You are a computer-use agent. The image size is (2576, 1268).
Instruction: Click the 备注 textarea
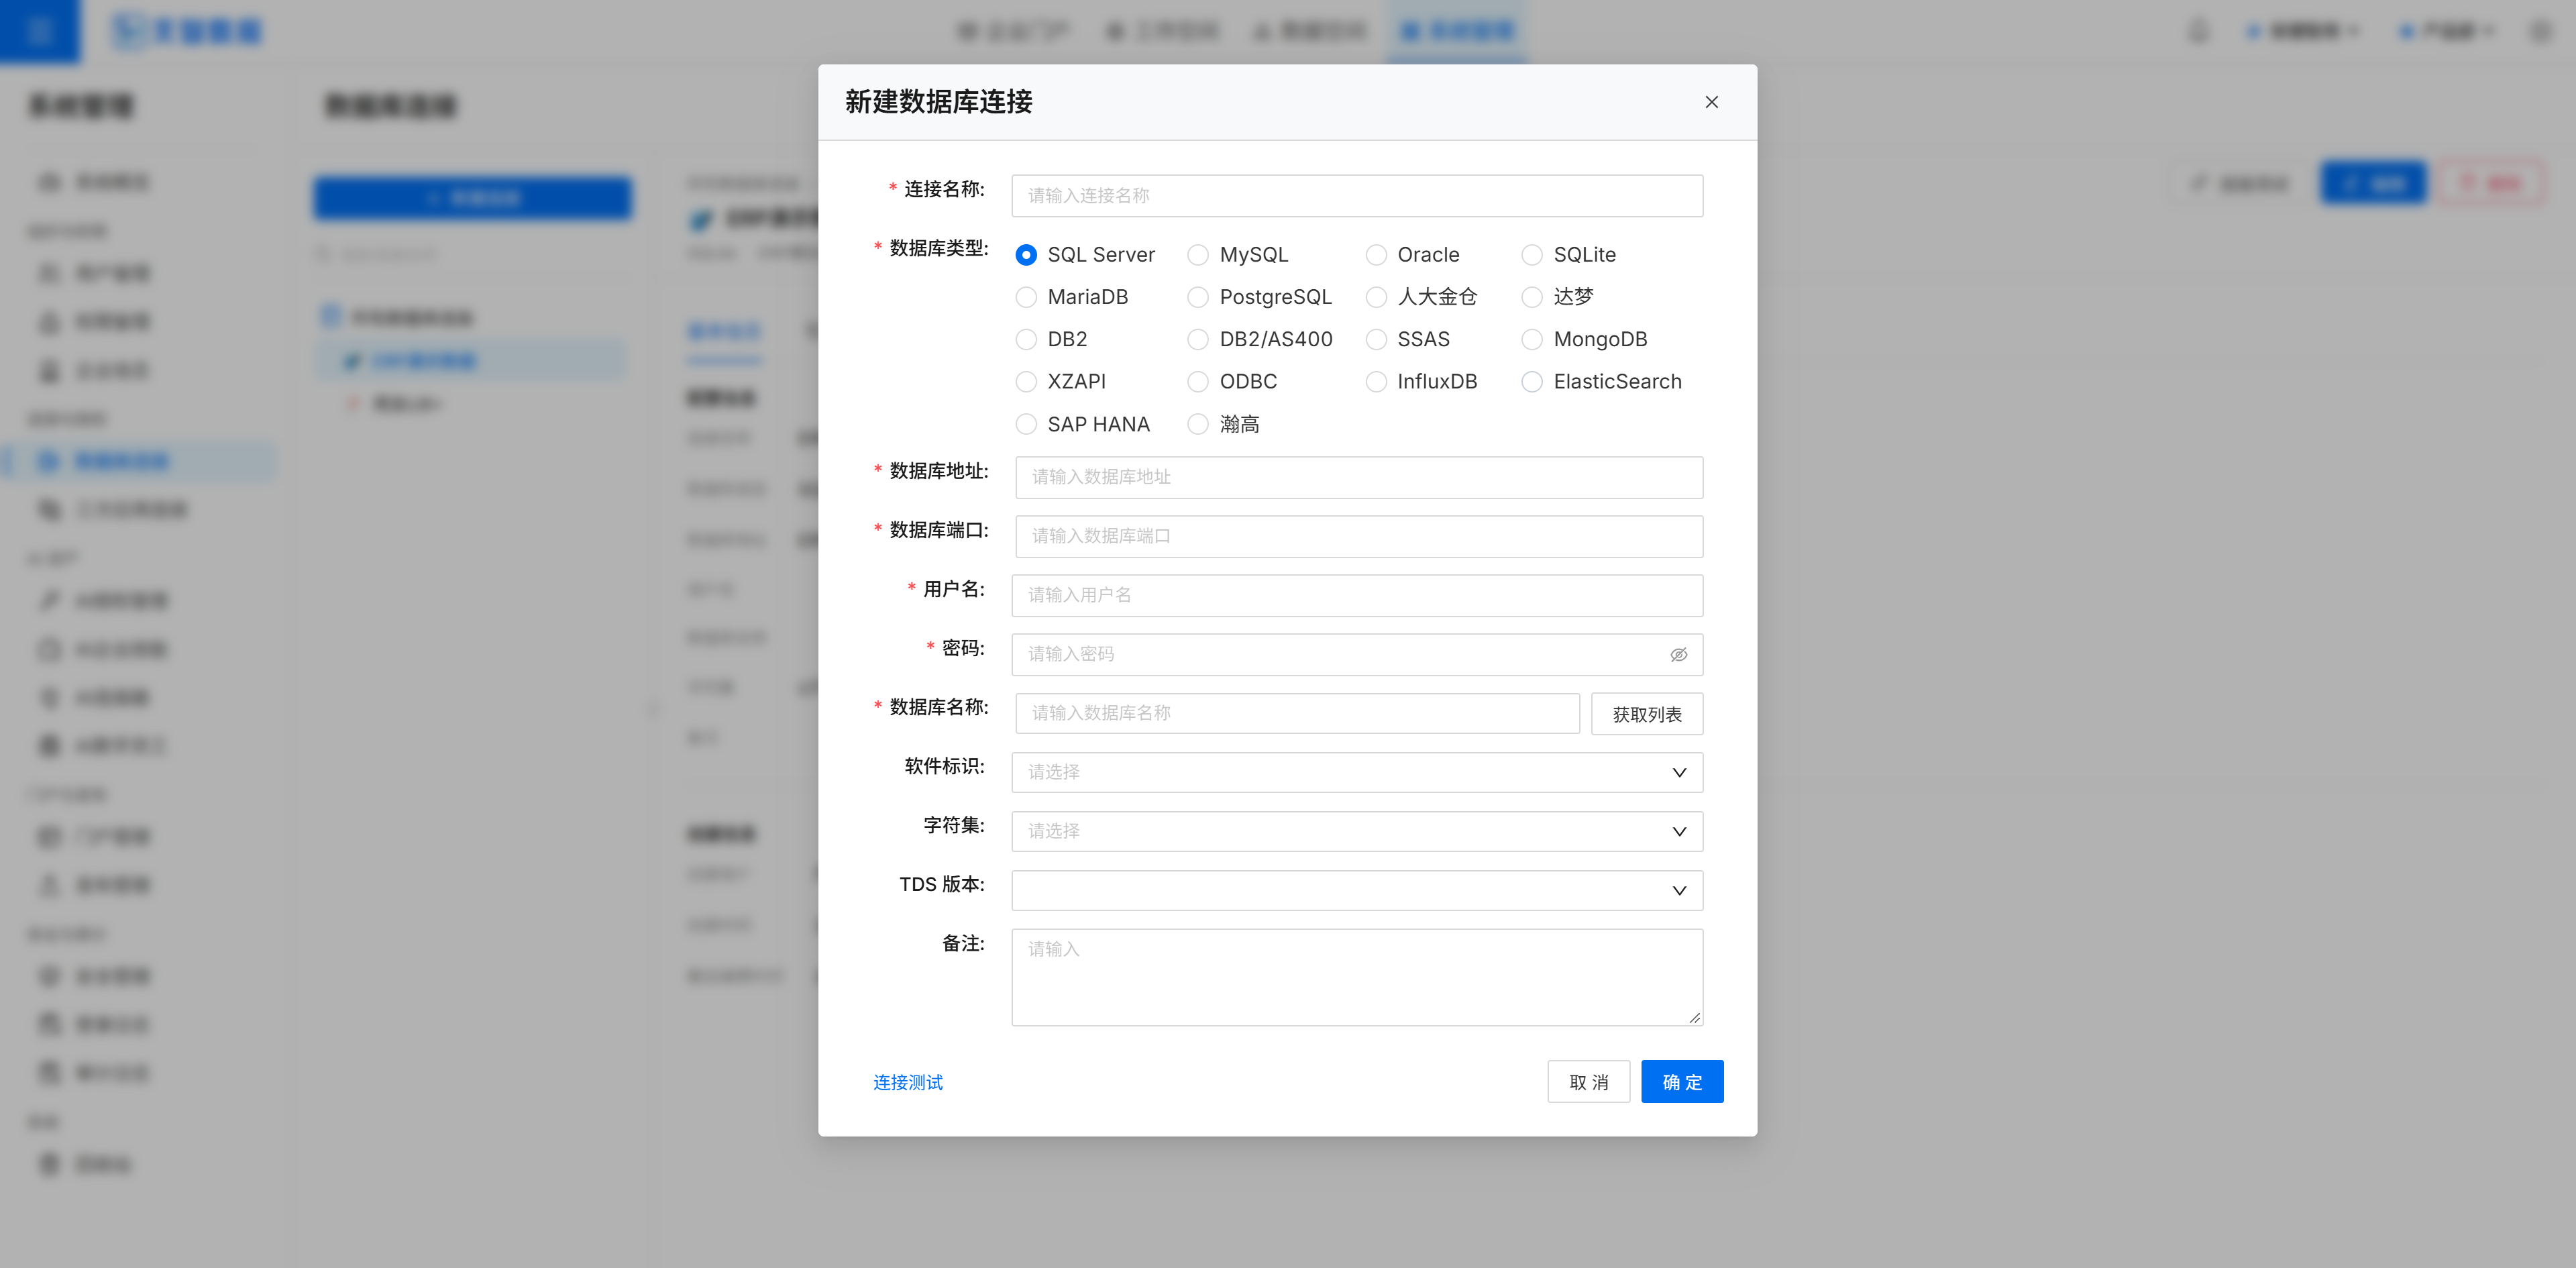[x=1357, y=977]
